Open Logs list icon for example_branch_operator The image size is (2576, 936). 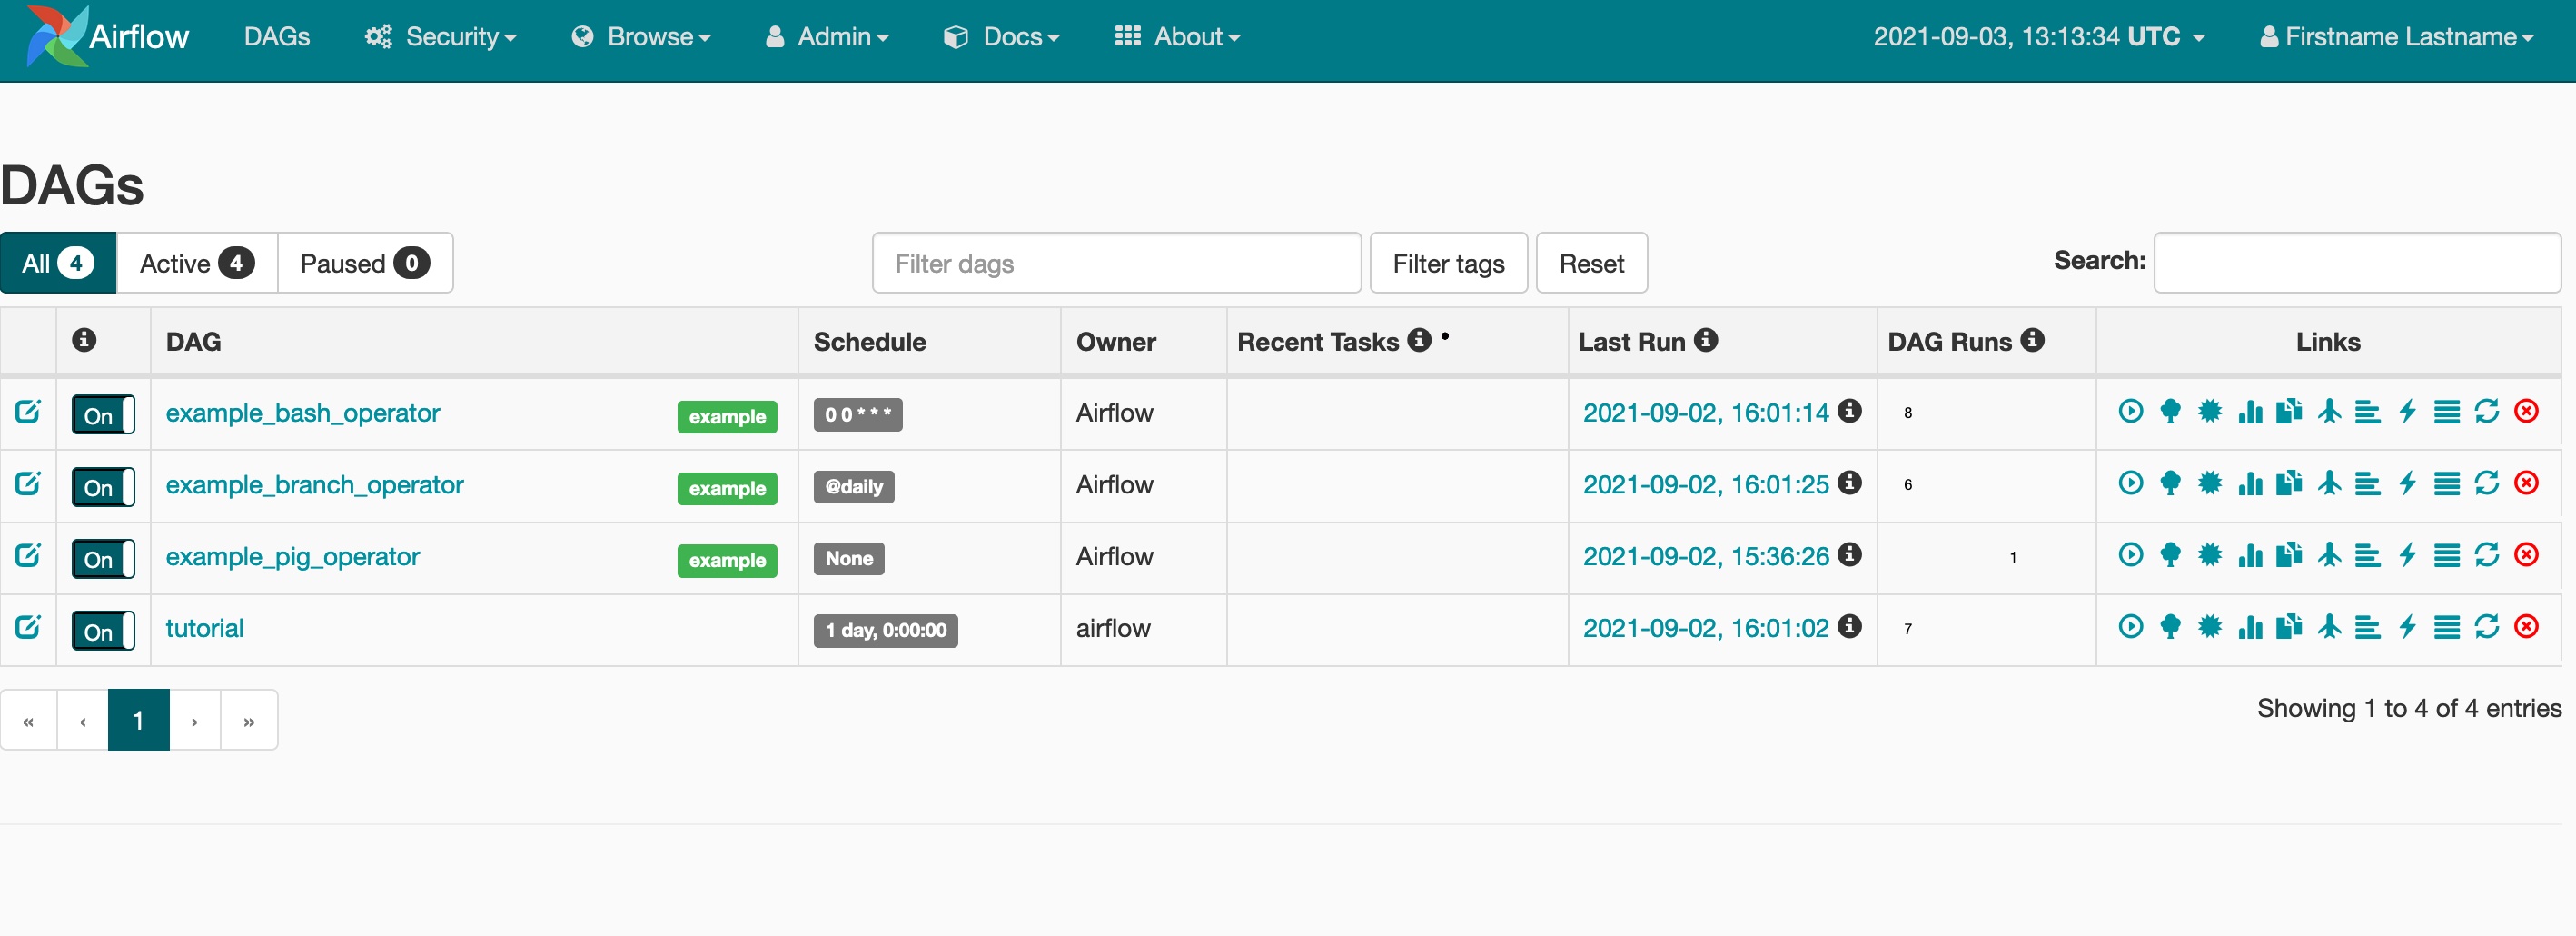(x=2447, y=483)
